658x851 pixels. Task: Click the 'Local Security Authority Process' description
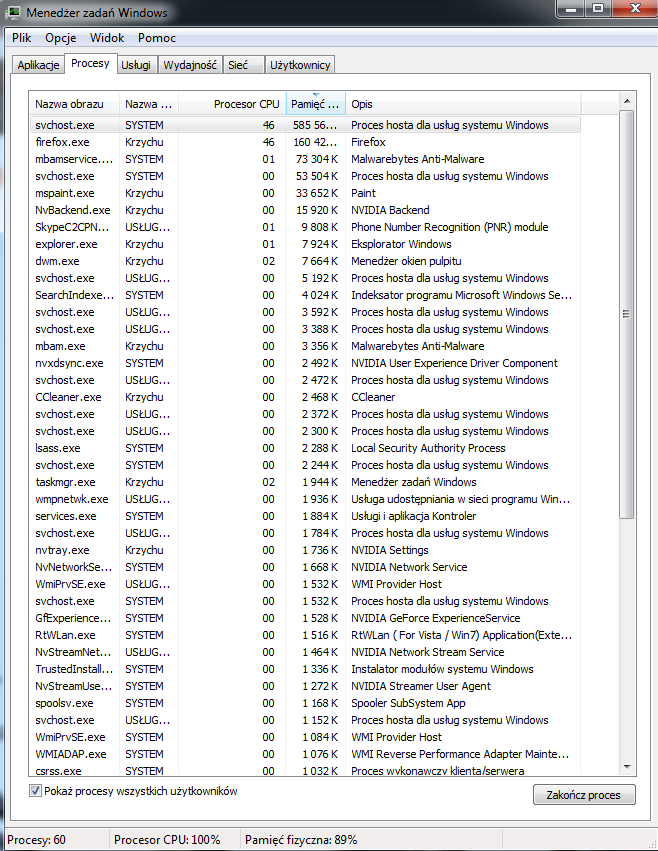point(428,448)
